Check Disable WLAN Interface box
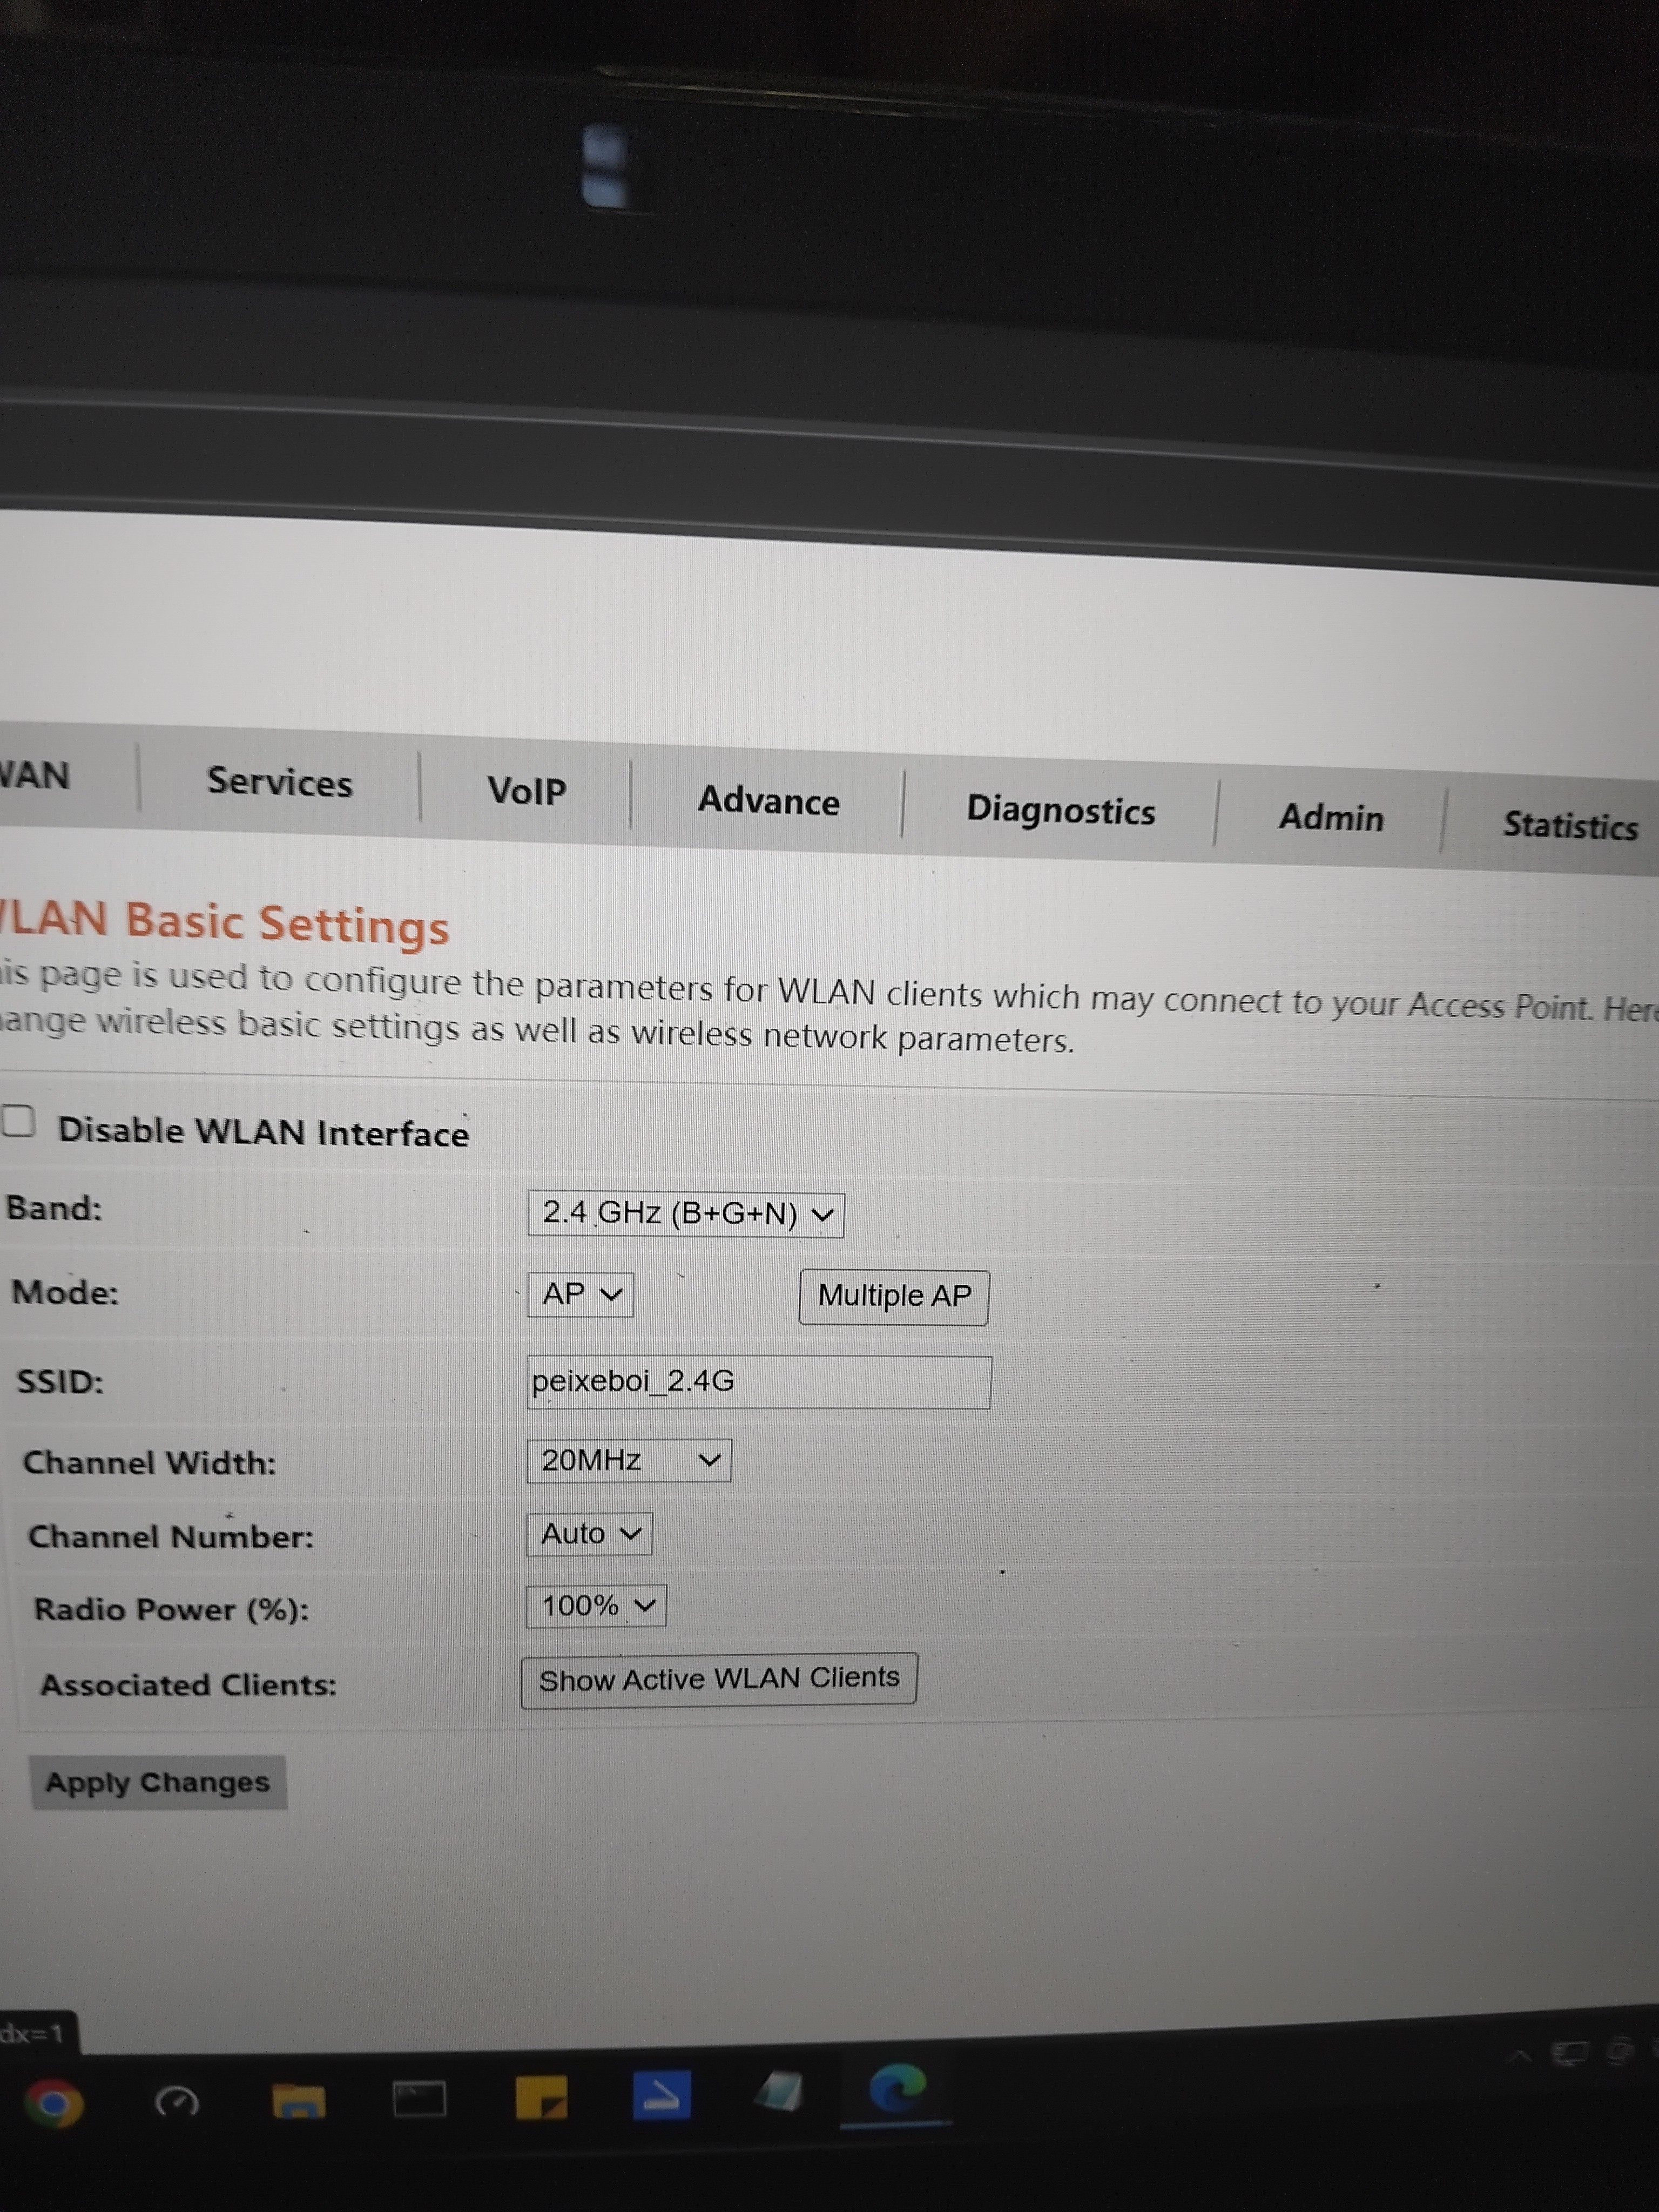The image size is (1659, 2212). [x=18, y=1121]
